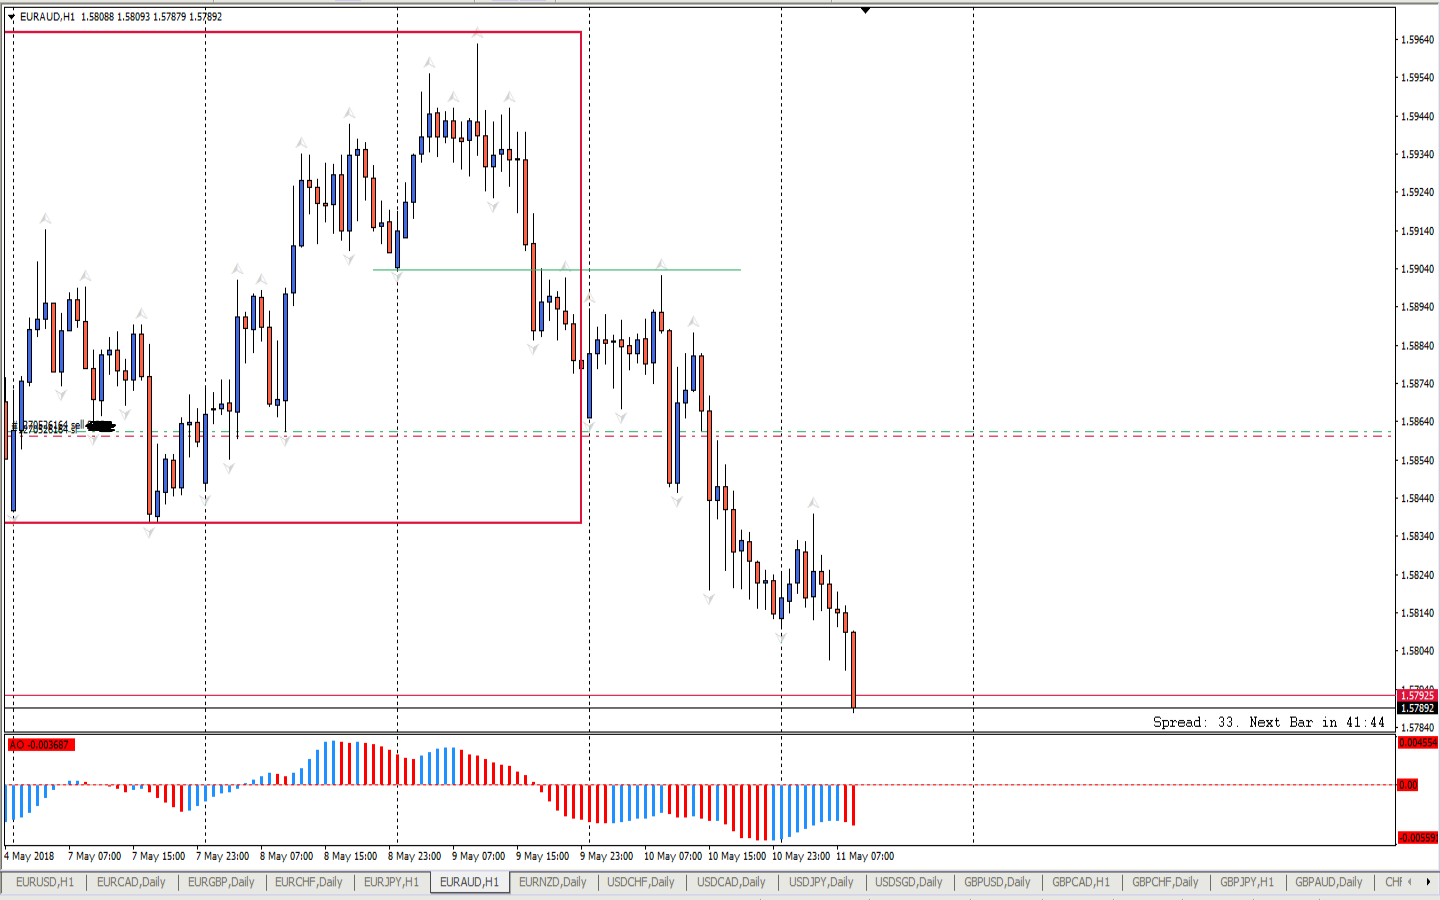The width and height of the screenshot is (1440, 900).
Task: Open the USDSGD,Daily tab
Action: pyautogui.click(x=908, y=882)
